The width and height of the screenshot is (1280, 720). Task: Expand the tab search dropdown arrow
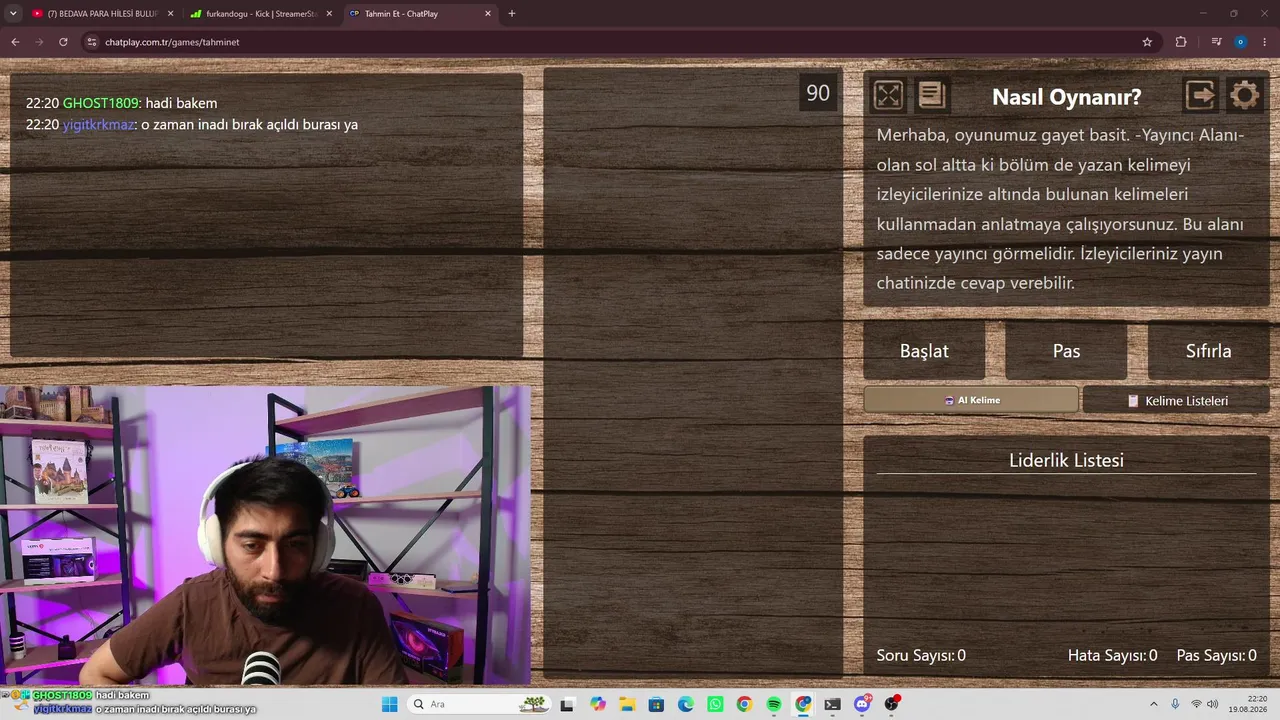pyautogui.click(x=13, y=14)
